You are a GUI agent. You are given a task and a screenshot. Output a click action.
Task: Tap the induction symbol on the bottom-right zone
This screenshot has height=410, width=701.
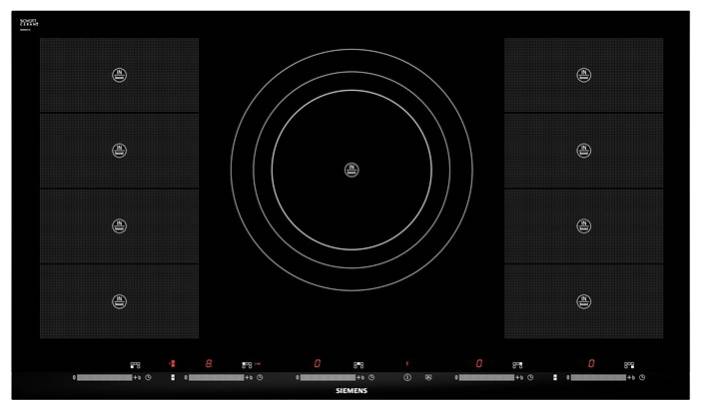583,300
